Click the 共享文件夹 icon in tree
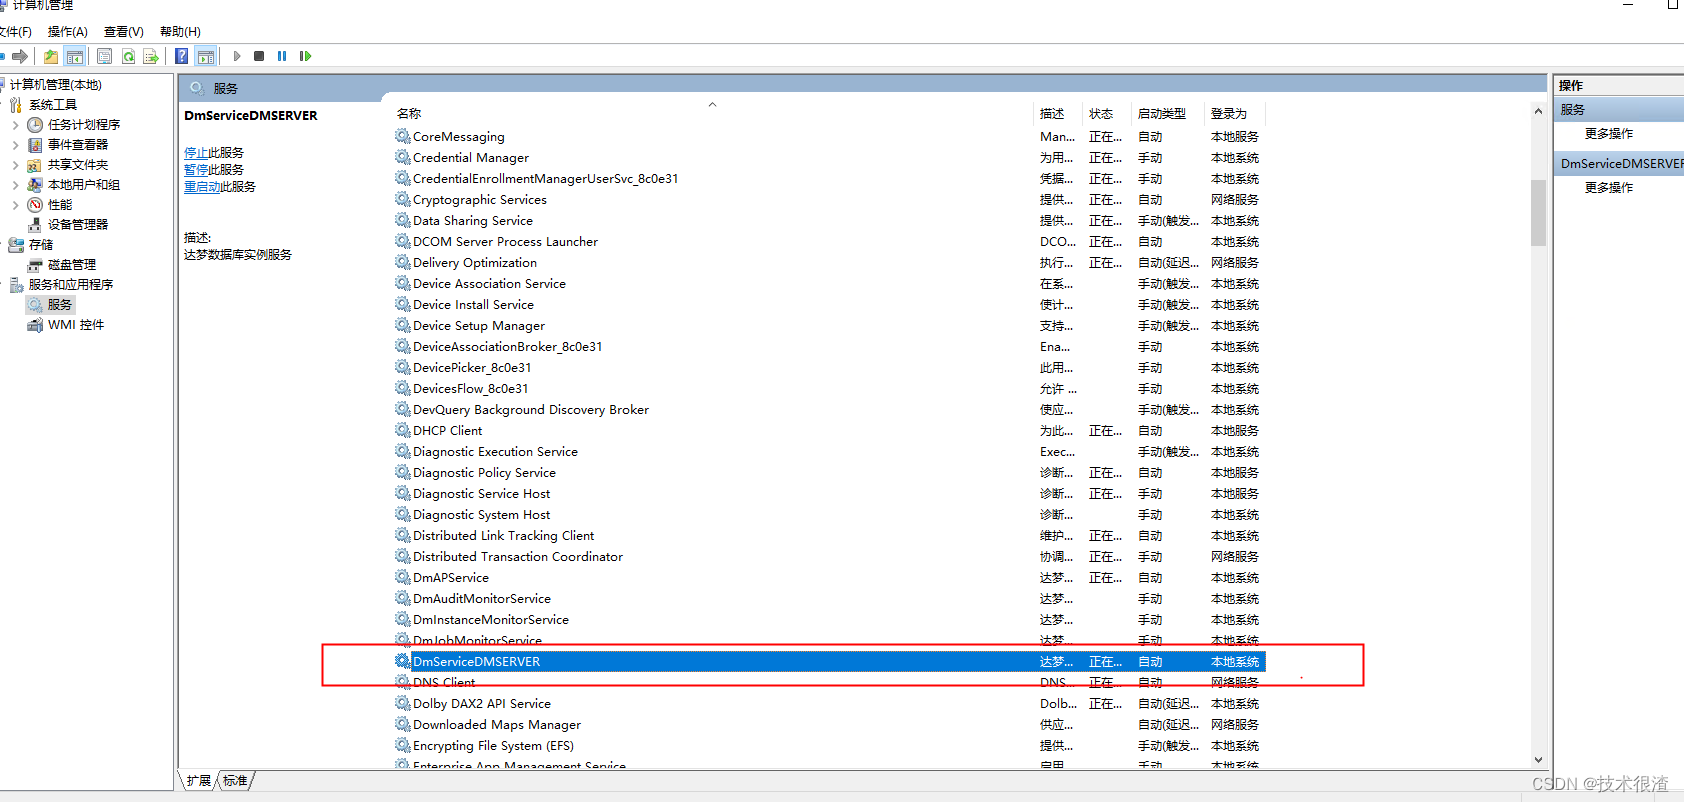 35,165
